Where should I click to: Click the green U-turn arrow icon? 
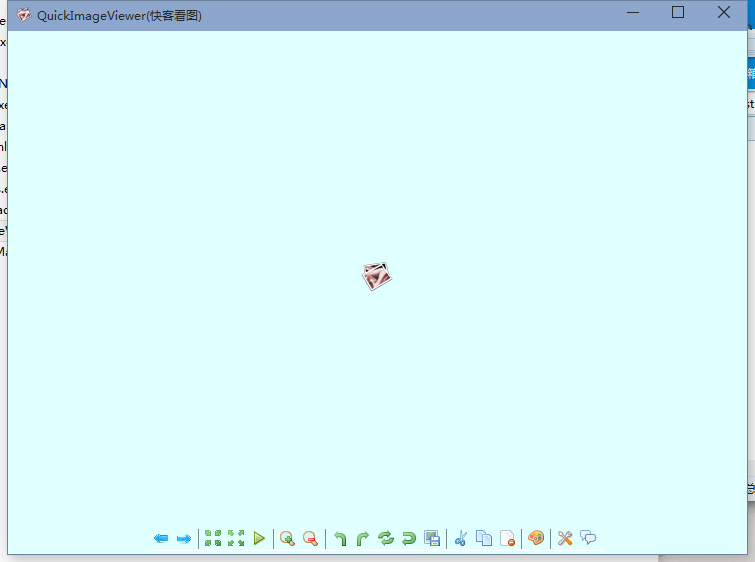[x=409, y=538]
